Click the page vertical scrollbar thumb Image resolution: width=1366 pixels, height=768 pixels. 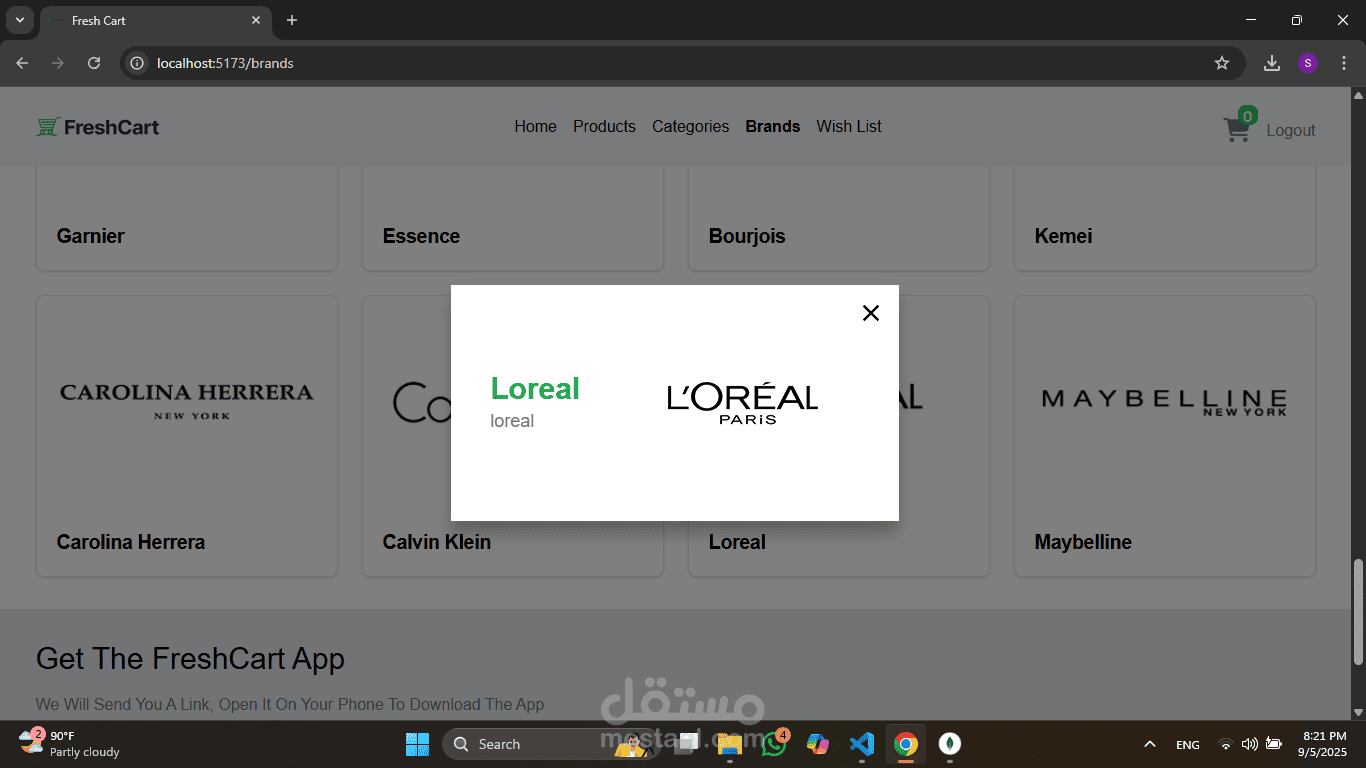(x=1358, y=611)
